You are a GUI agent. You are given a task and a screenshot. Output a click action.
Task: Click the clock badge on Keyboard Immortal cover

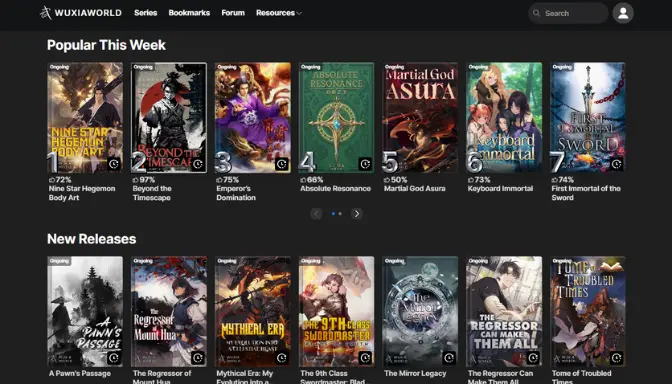pyautogui.click(x=533, y=164)
